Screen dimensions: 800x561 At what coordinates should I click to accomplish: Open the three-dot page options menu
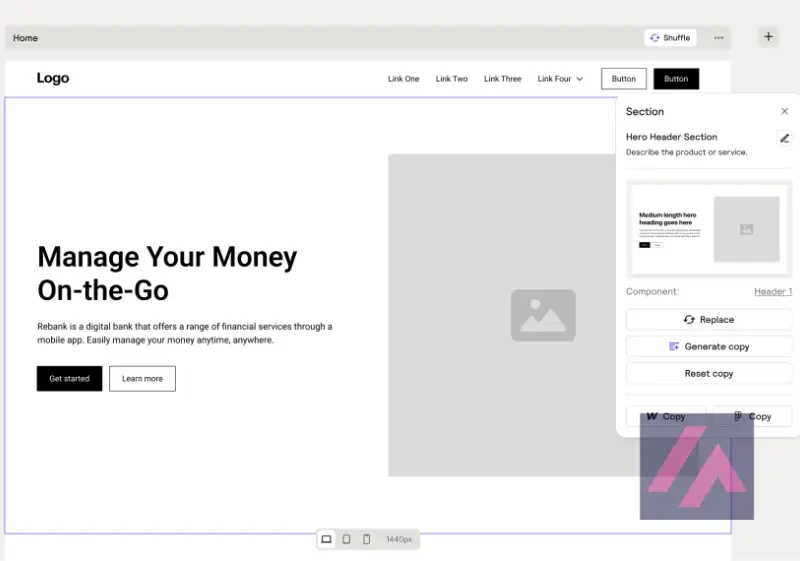(x=718, y=38)
